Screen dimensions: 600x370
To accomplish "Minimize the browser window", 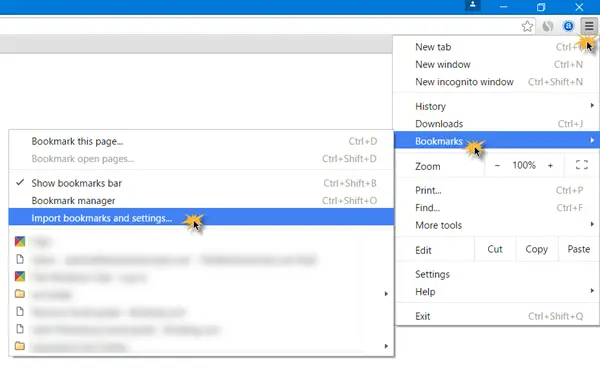I will coord(504,7).
